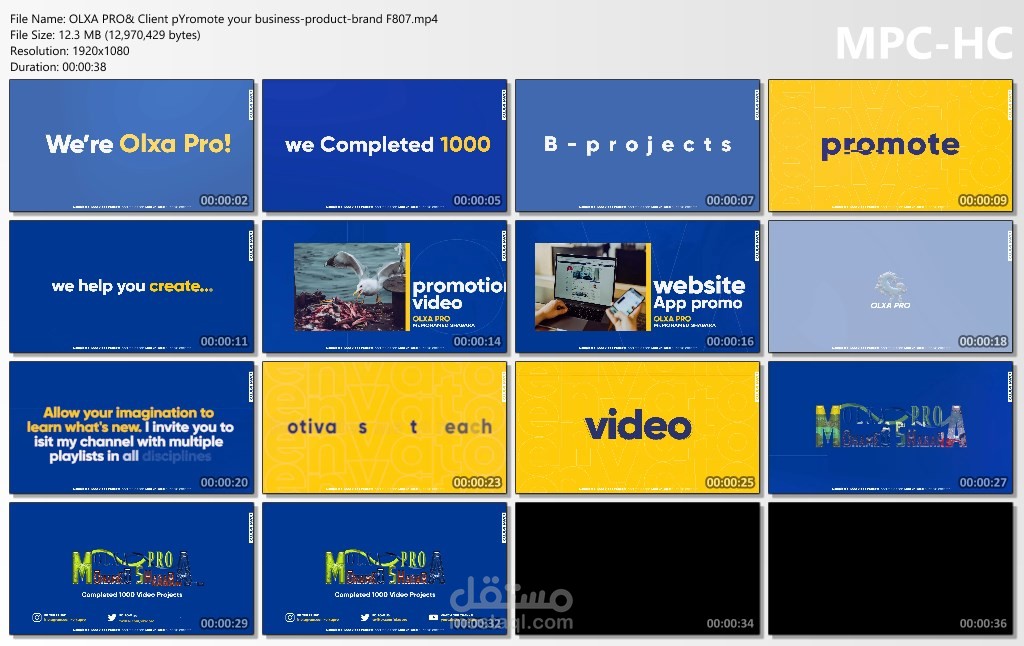Click the seagull photo in the 00:00:14 frame
Screen dimensions: 1024x646
pyautogui.click(x=350, y=287)
